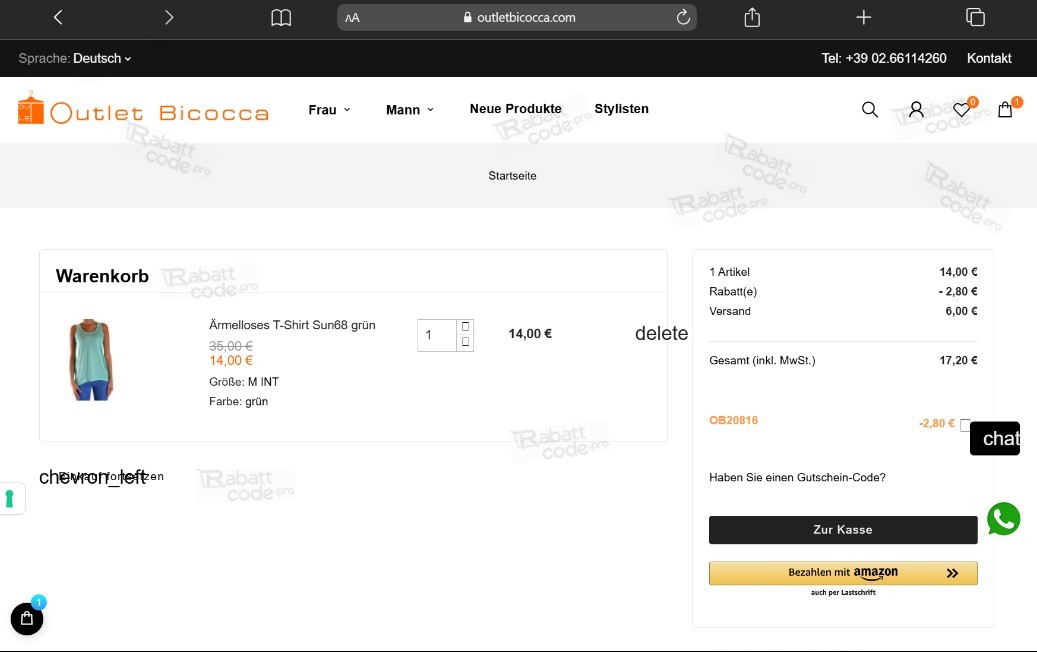Image resolution: width=1037 pixels, height=652 pixels.
Task: Open the chat widget
Action: pyautogui.click(x=995, y=438)
